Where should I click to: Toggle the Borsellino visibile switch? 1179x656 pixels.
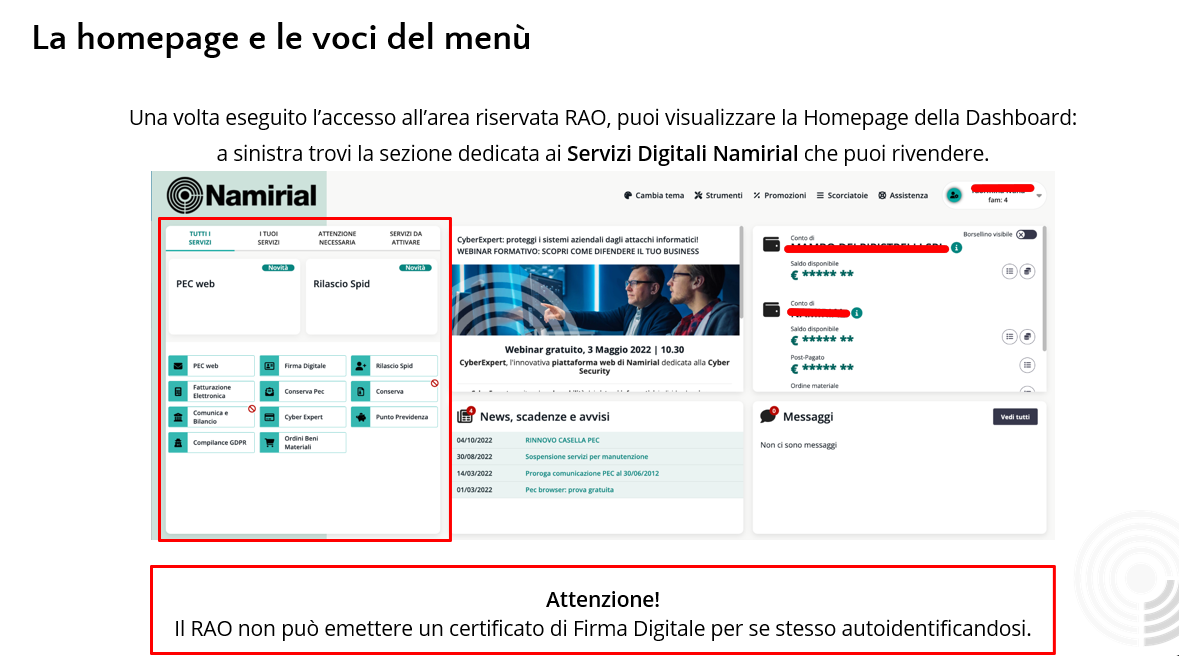[1026, 235]
